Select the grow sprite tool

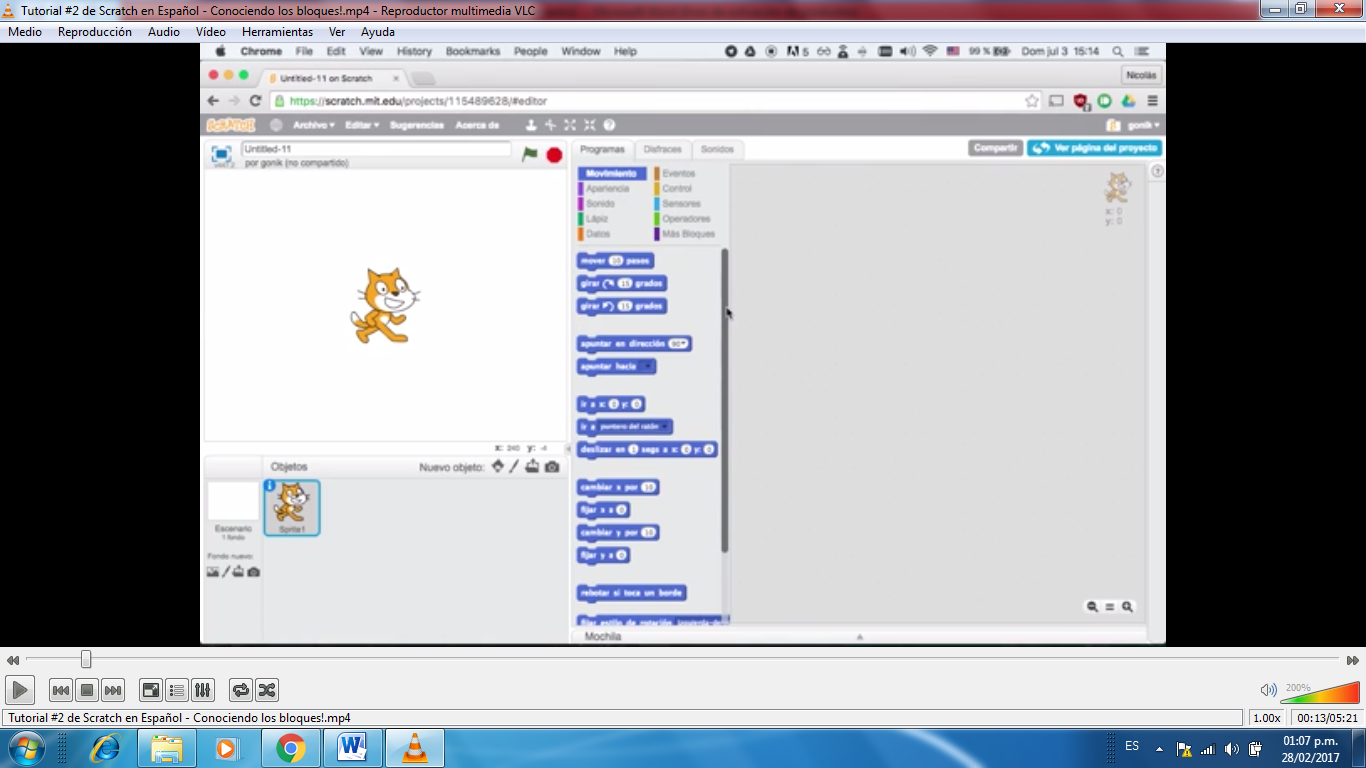[570, 125]
